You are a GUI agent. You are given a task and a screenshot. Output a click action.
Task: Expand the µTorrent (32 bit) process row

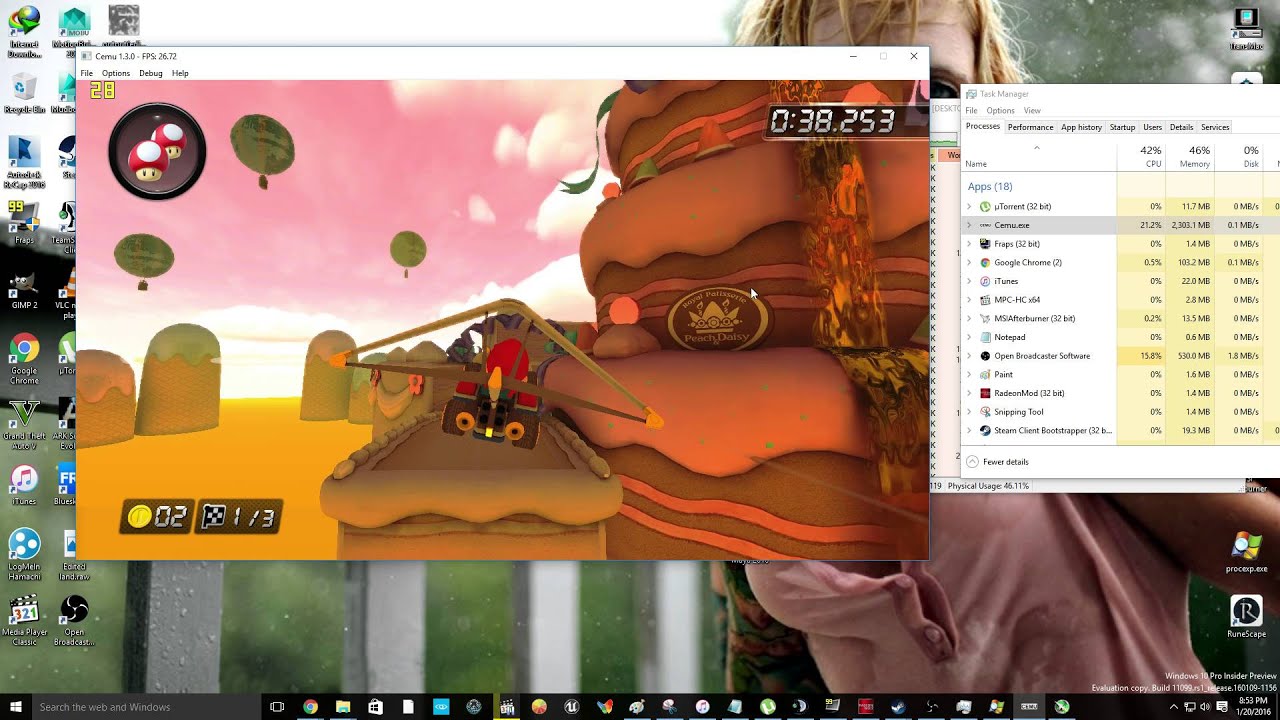(x=969, y=206)
